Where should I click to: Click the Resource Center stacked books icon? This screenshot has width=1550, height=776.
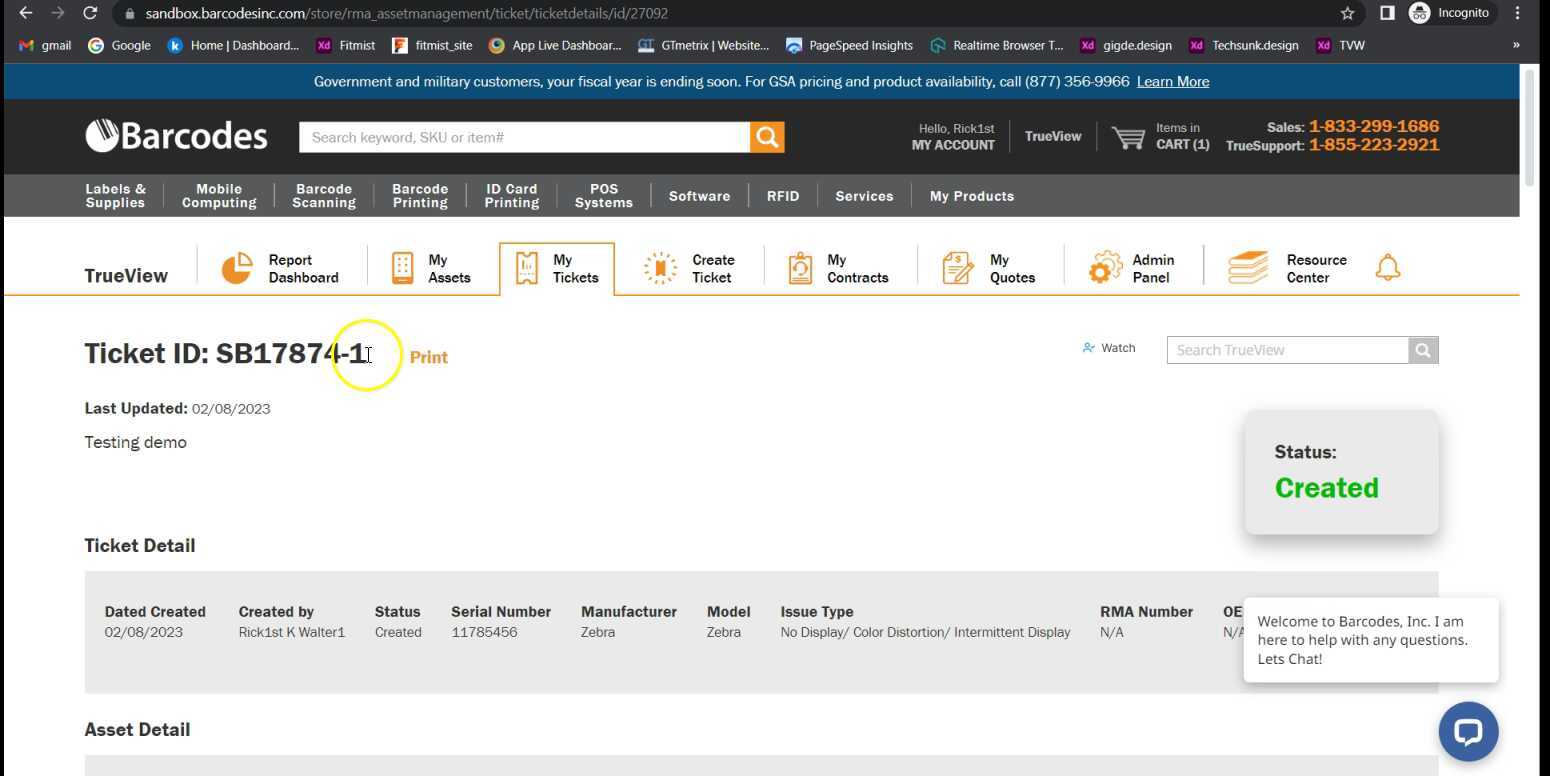(x=1247, y=268)
